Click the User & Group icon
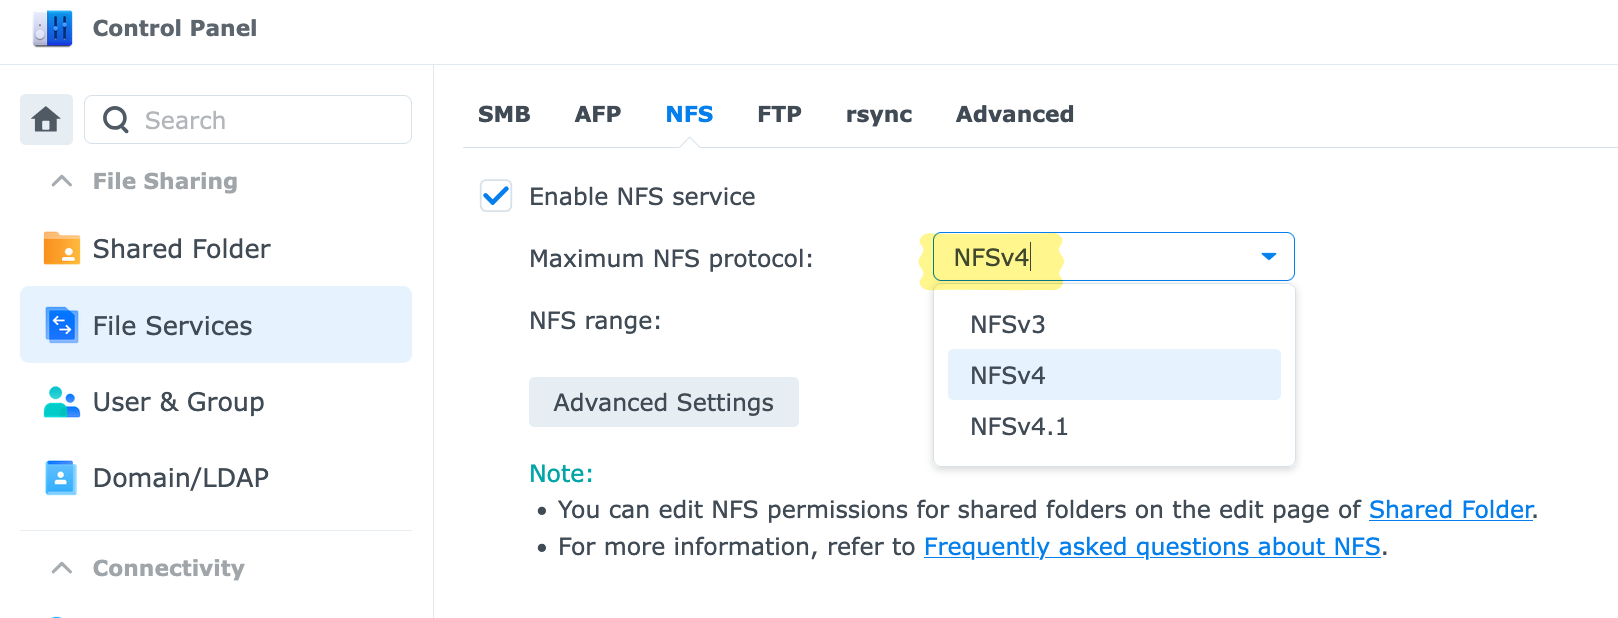Image resolution: width=1618 pixels, height=618 pixels. click(x=61, y=402)
